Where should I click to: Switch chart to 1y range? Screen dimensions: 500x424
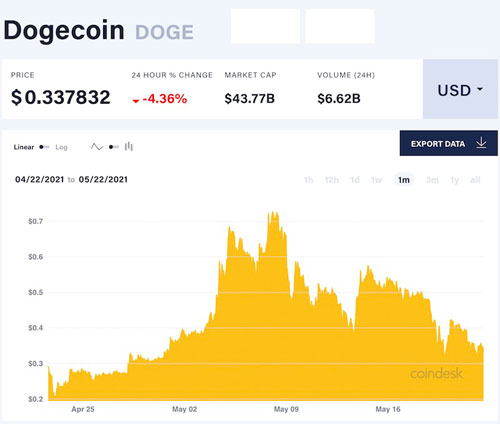455,180
